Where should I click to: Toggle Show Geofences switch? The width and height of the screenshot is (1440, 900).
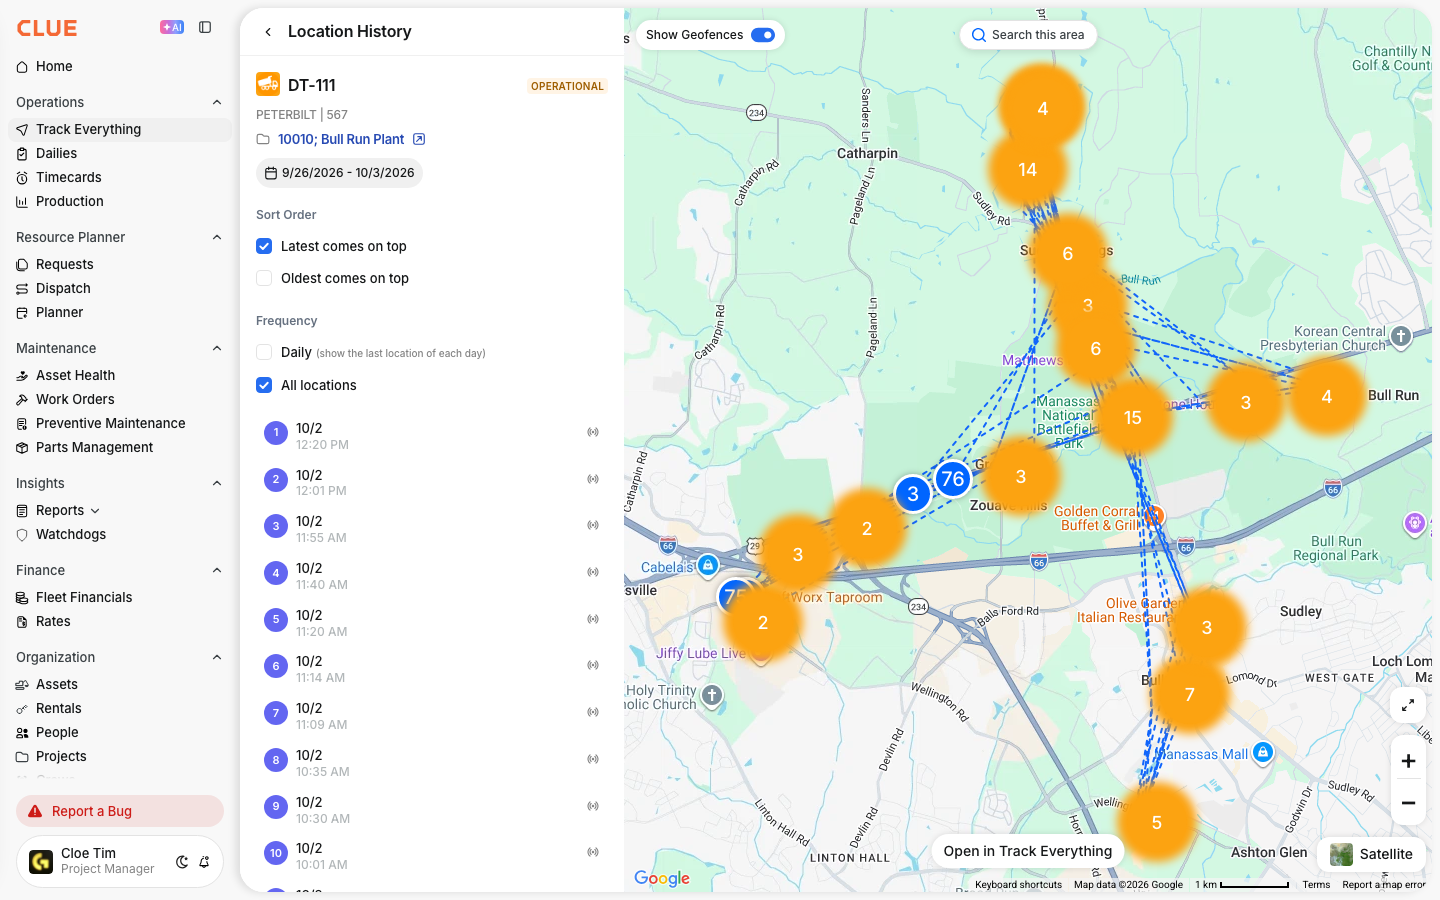(x=763, y=35)
